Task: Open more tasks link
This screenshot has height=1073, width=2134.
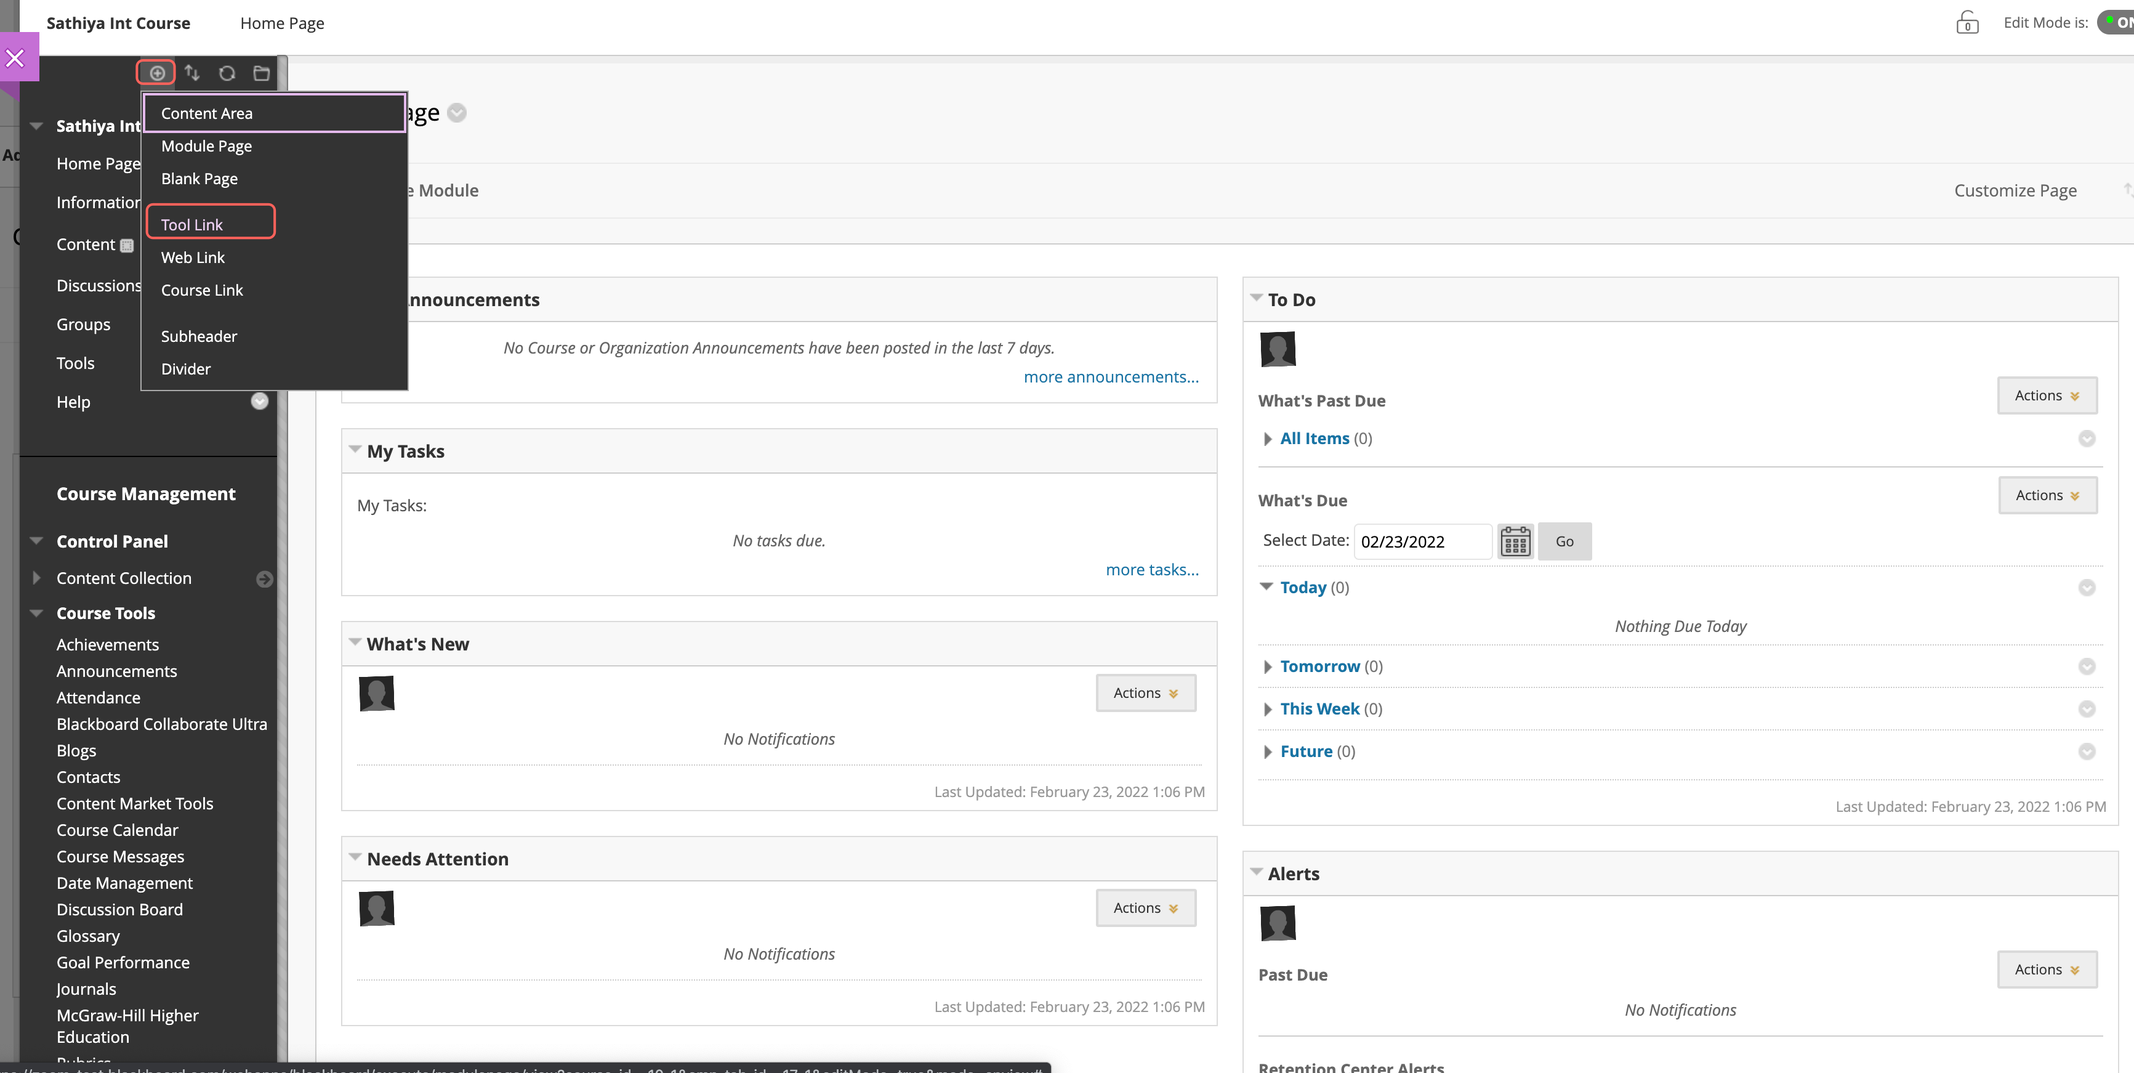Action: (1152, 570)
